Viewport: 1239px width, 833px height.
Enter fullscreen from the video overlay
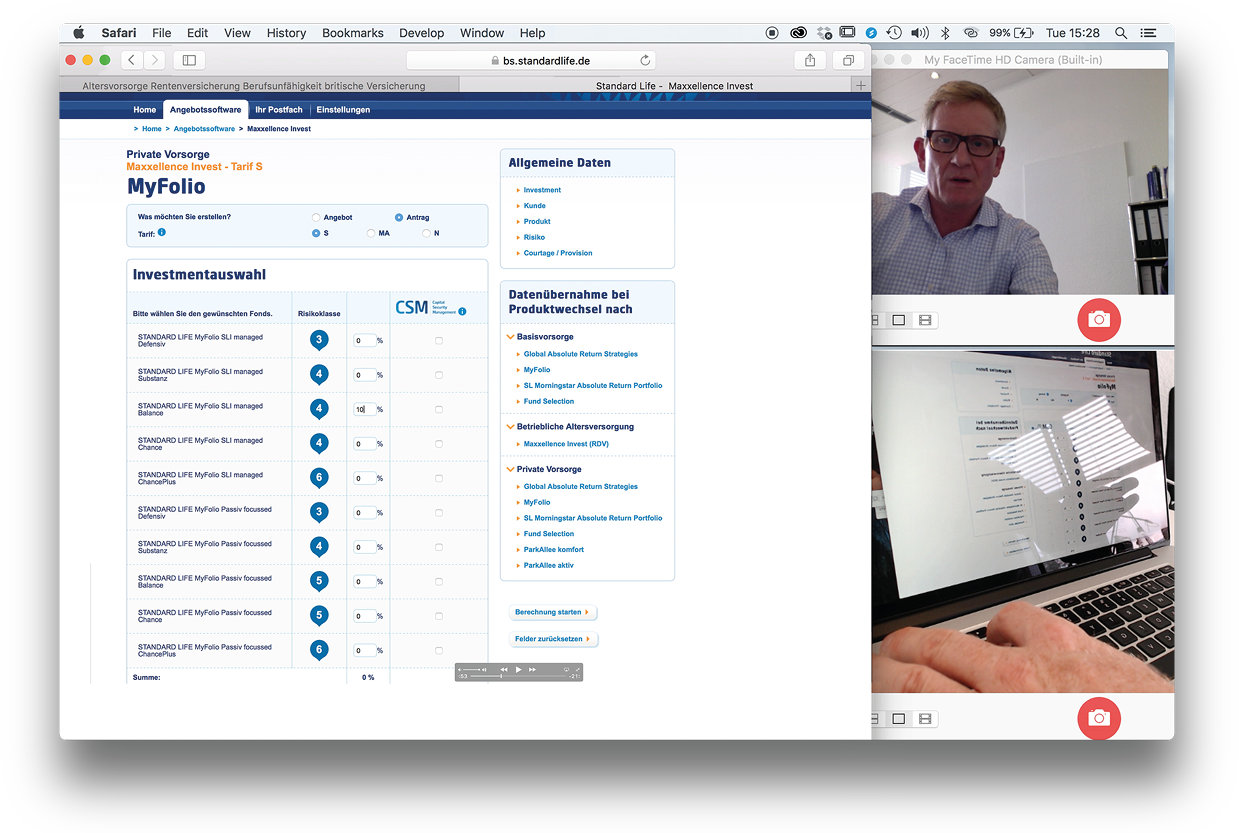coord(577,669)
